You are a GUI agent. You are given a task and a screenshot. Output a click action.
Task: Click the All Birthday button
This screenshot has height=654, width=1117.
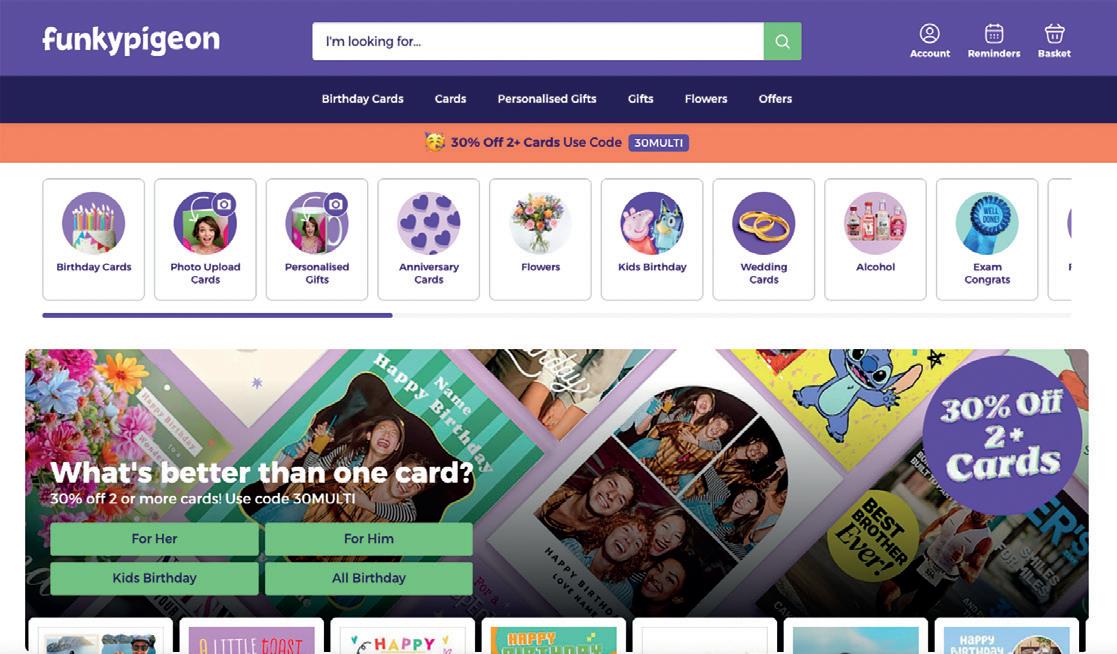pos(369,578)
